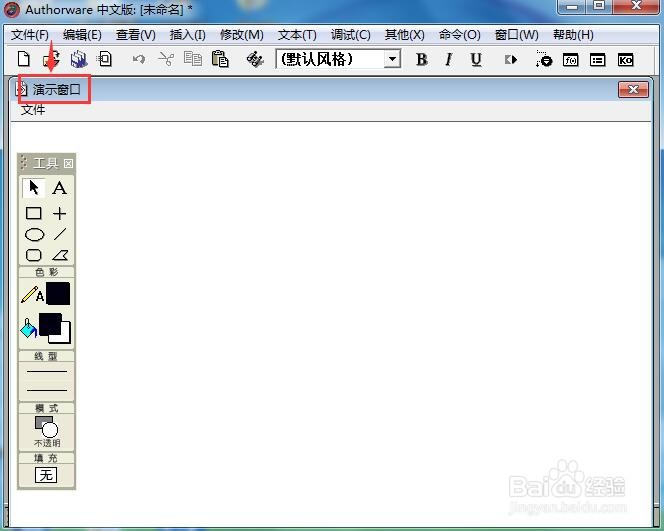
Task: Open the 文本(T) menu
Action: pos(297,35)
